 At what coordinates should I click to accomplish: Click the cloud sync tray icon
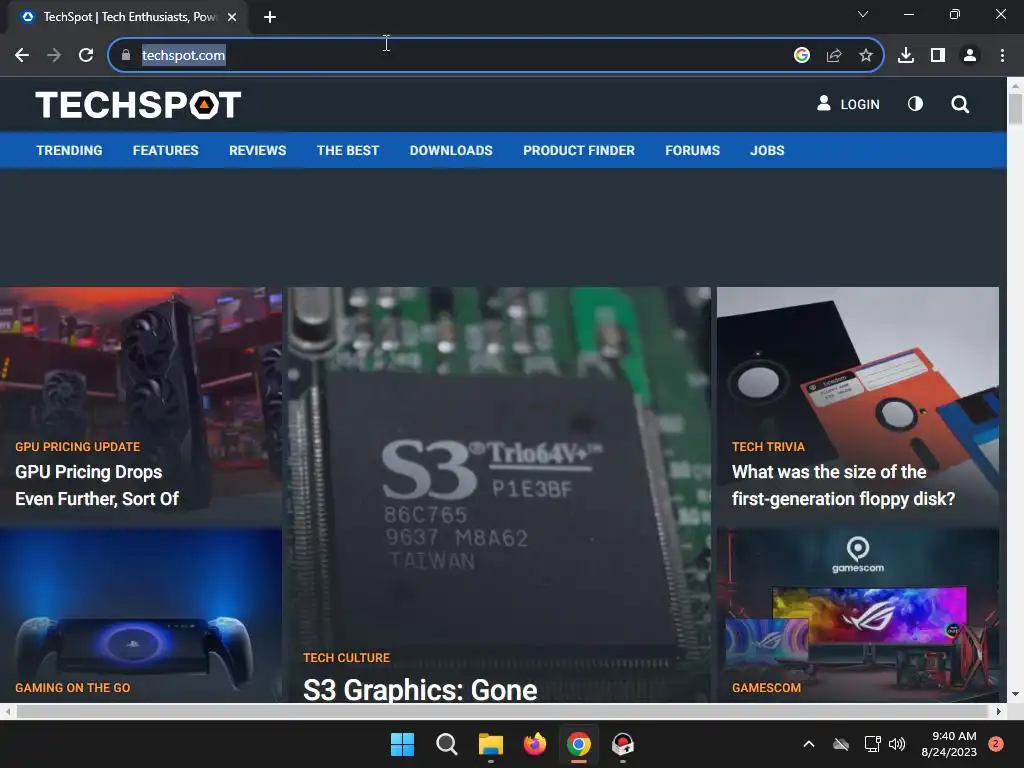(841, 744)
